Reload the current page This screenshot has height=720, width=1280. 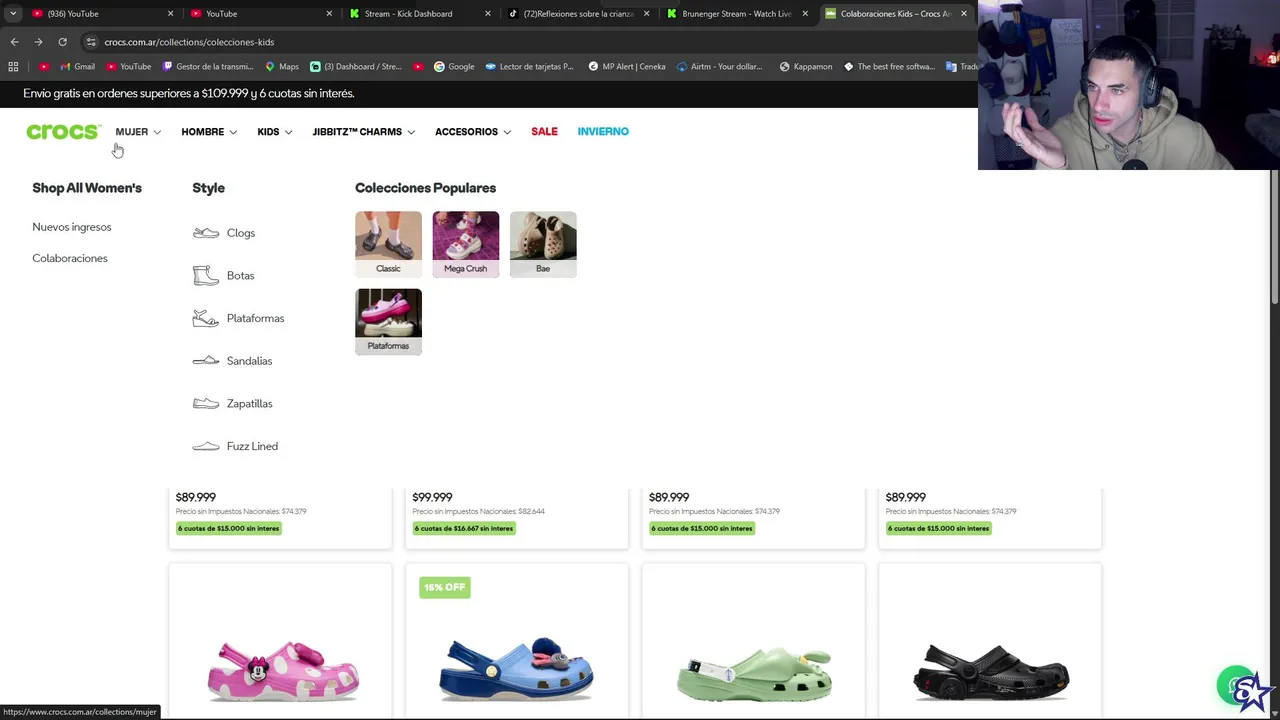(x=62, y=42)
